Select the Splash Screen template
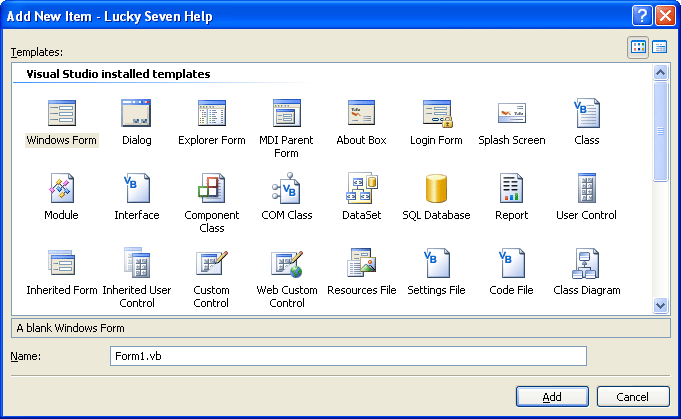 pyautogui.click(x=512, y=113)
